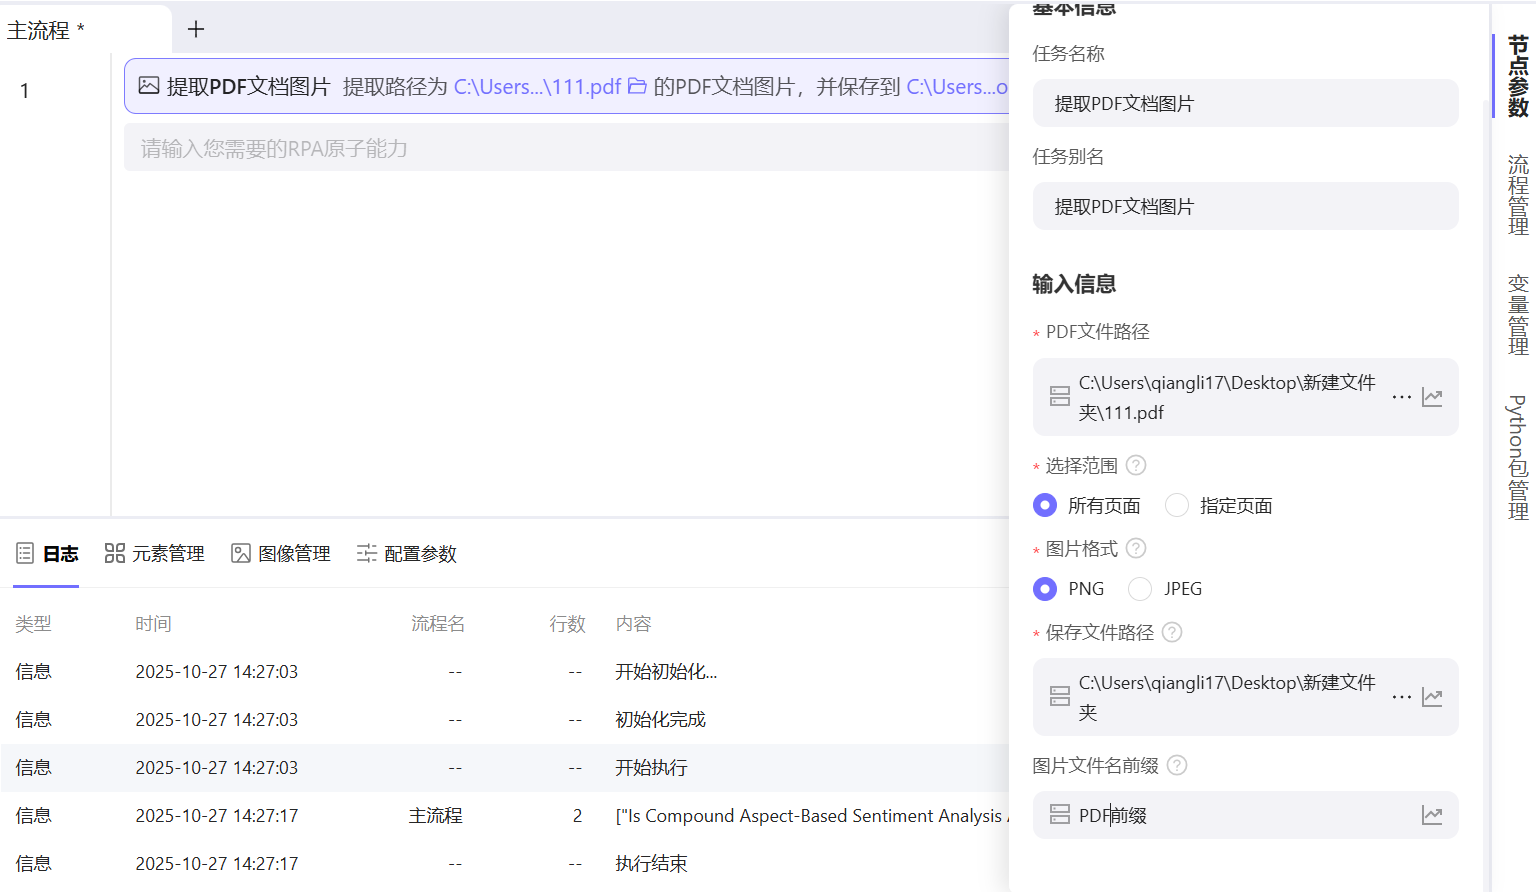Open the help tooltip icon next to 选择范围
The image size is (1536, 892).
point(1136,464)
